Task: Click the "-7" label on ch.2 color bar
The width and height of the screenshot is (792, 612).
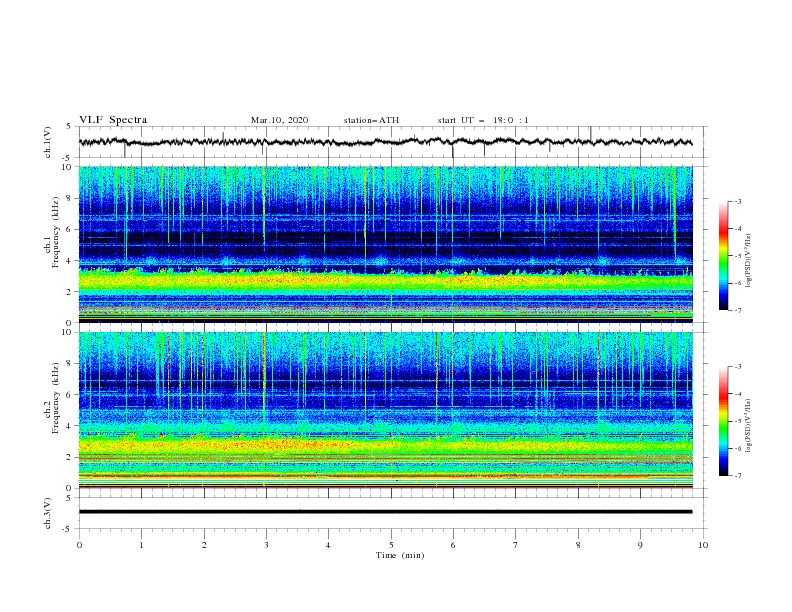Action: (x=737, y=476)
